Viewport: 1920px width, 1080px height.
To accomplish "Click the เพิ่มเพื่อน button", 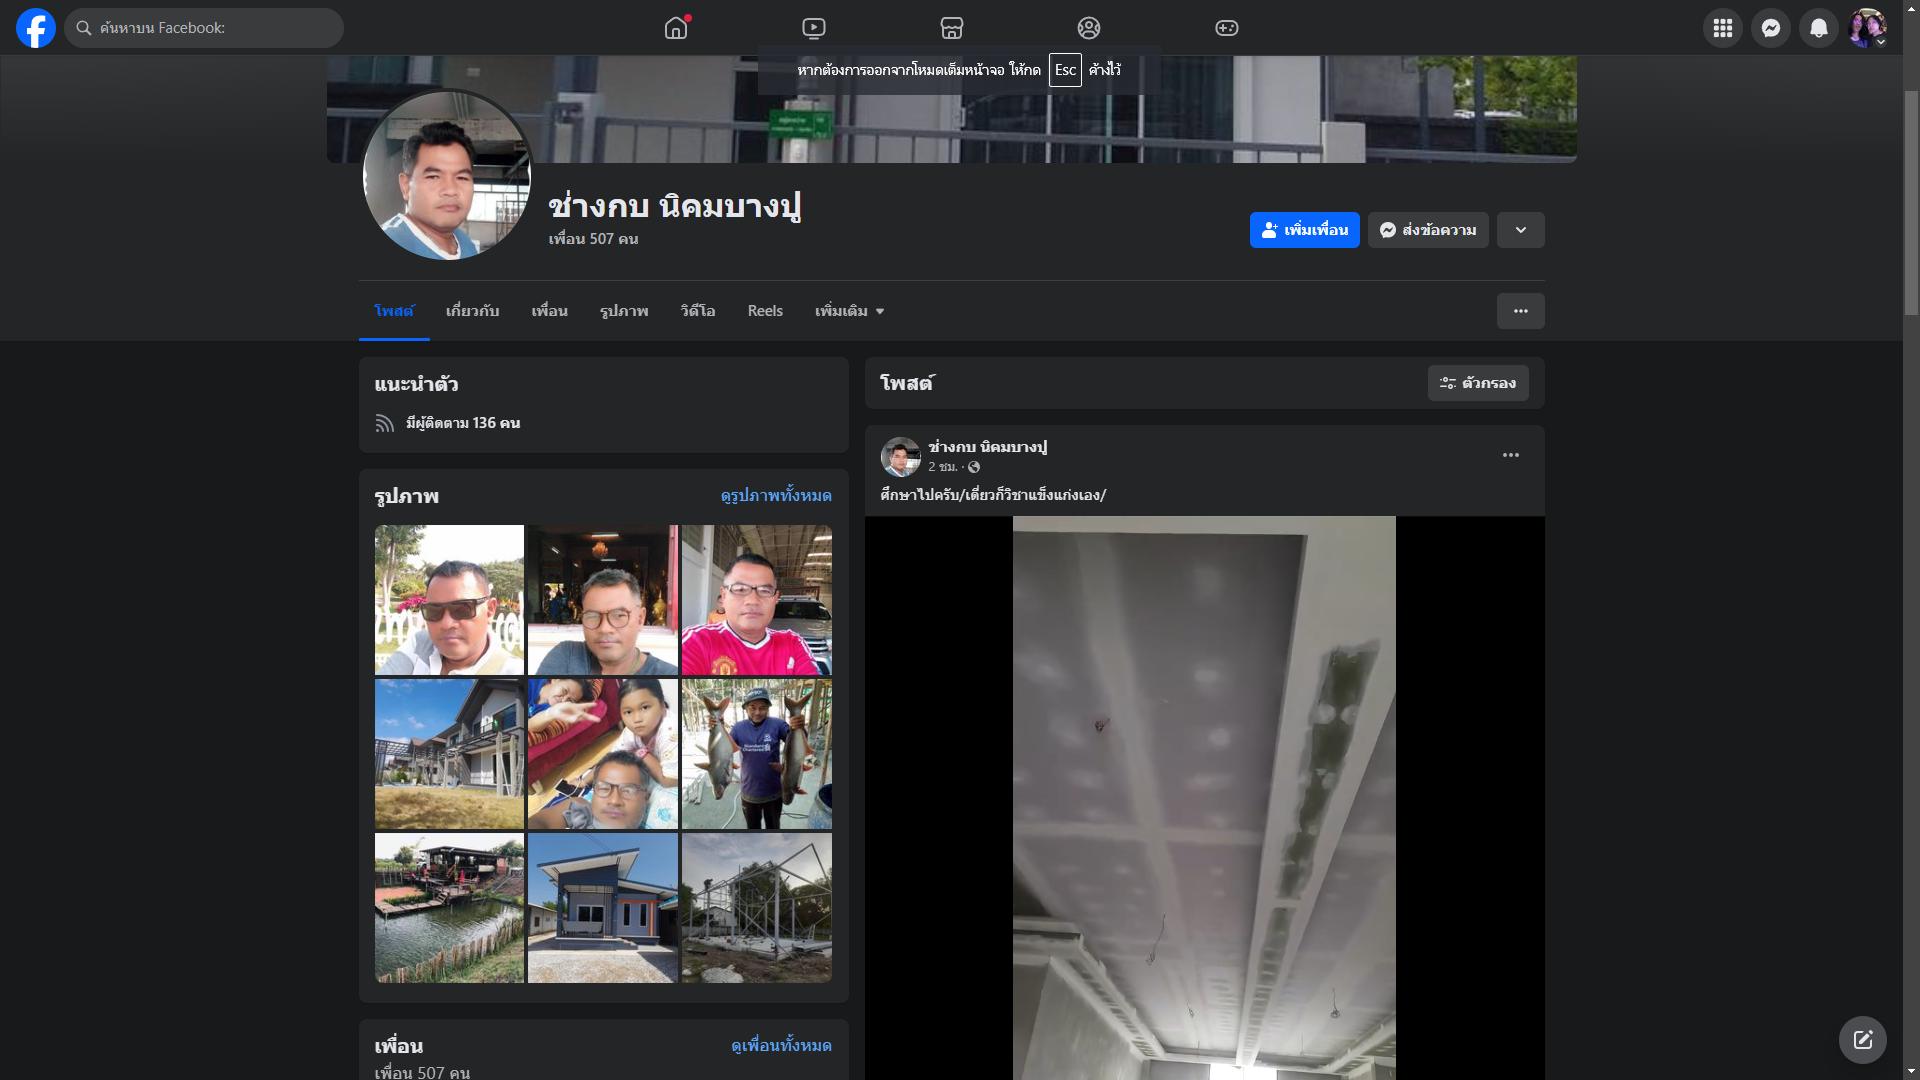I will pos(1304,230).
